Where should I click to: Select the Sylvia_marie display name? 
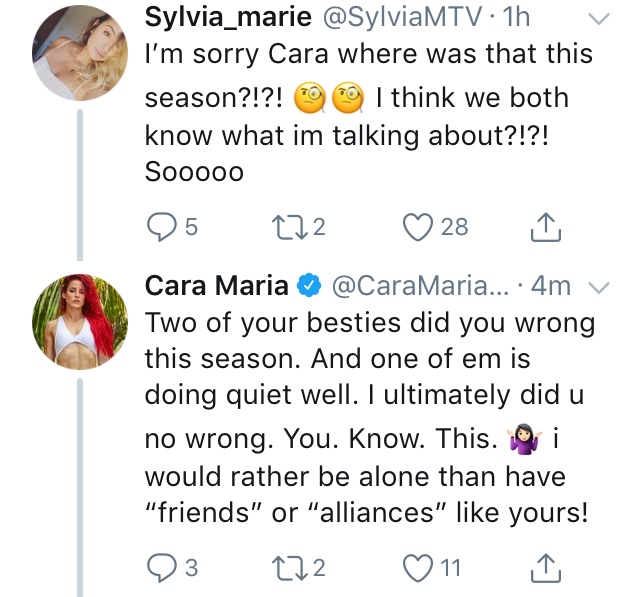point(228,18)
